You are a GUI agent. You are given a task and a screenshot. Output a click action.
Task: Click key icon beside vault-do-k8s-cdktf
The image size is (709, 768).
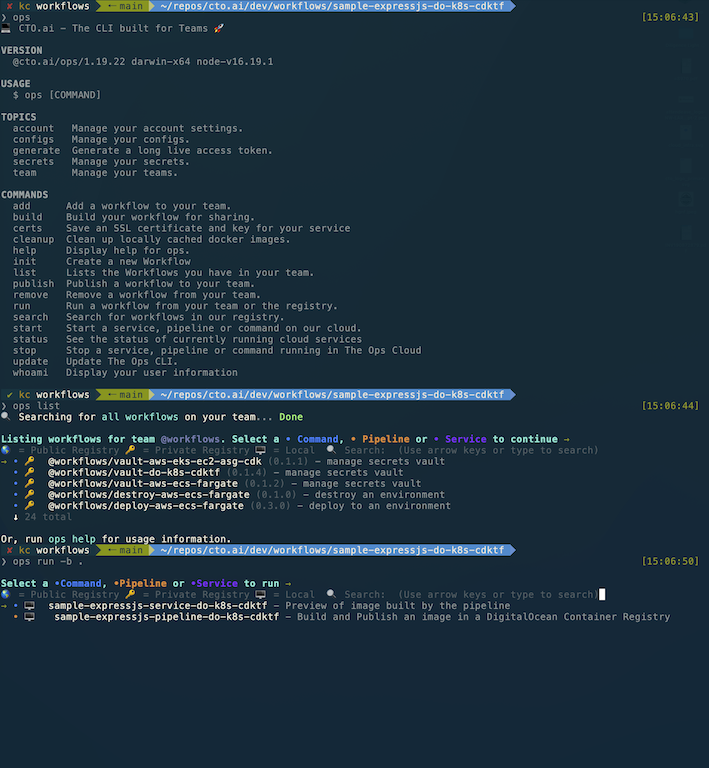point(30,472)
